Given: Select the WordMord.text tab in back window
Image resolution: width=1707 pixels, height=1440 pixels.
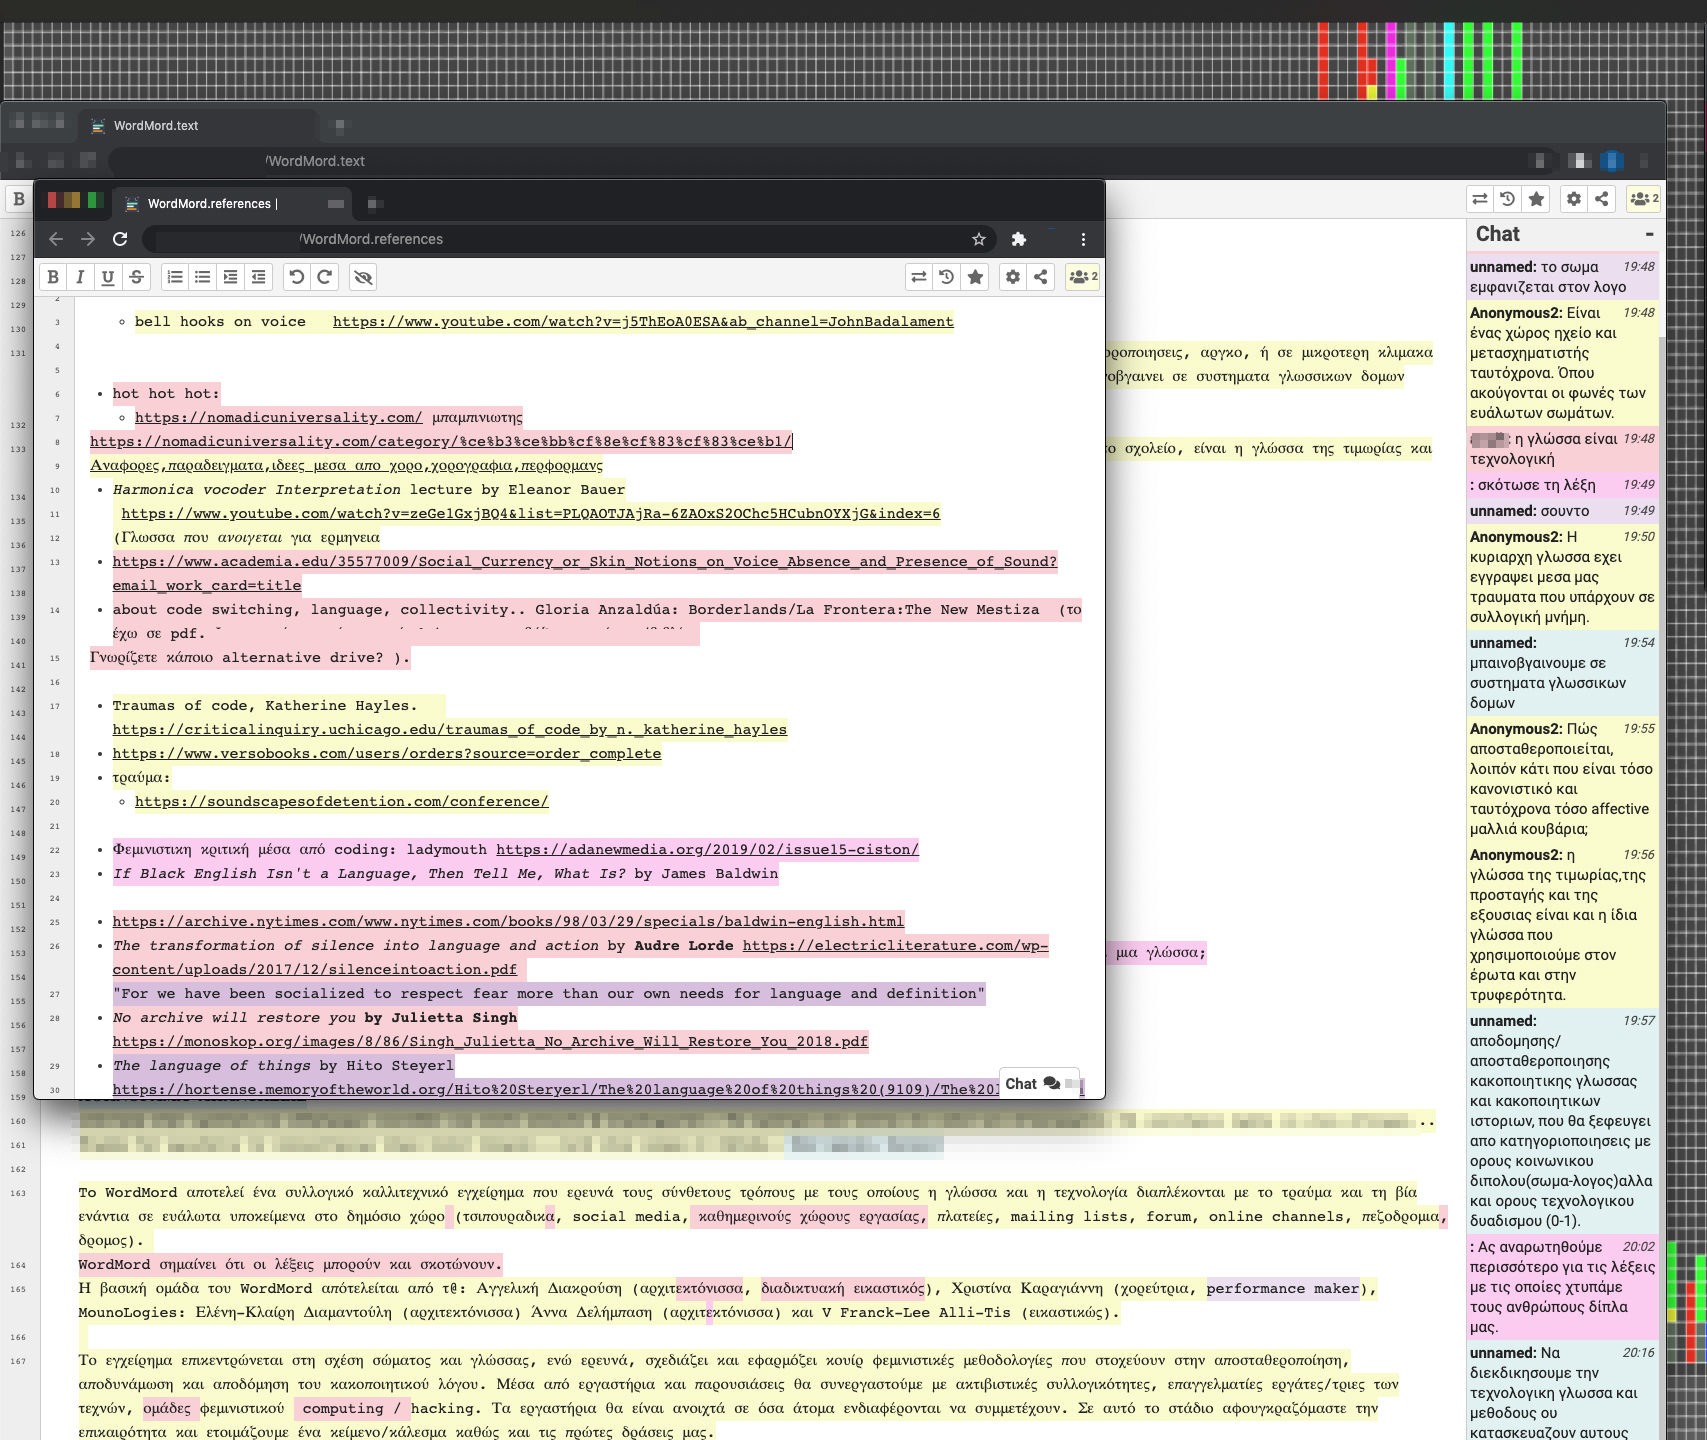Looking at the screenshot, I should [x=198, y=126].
